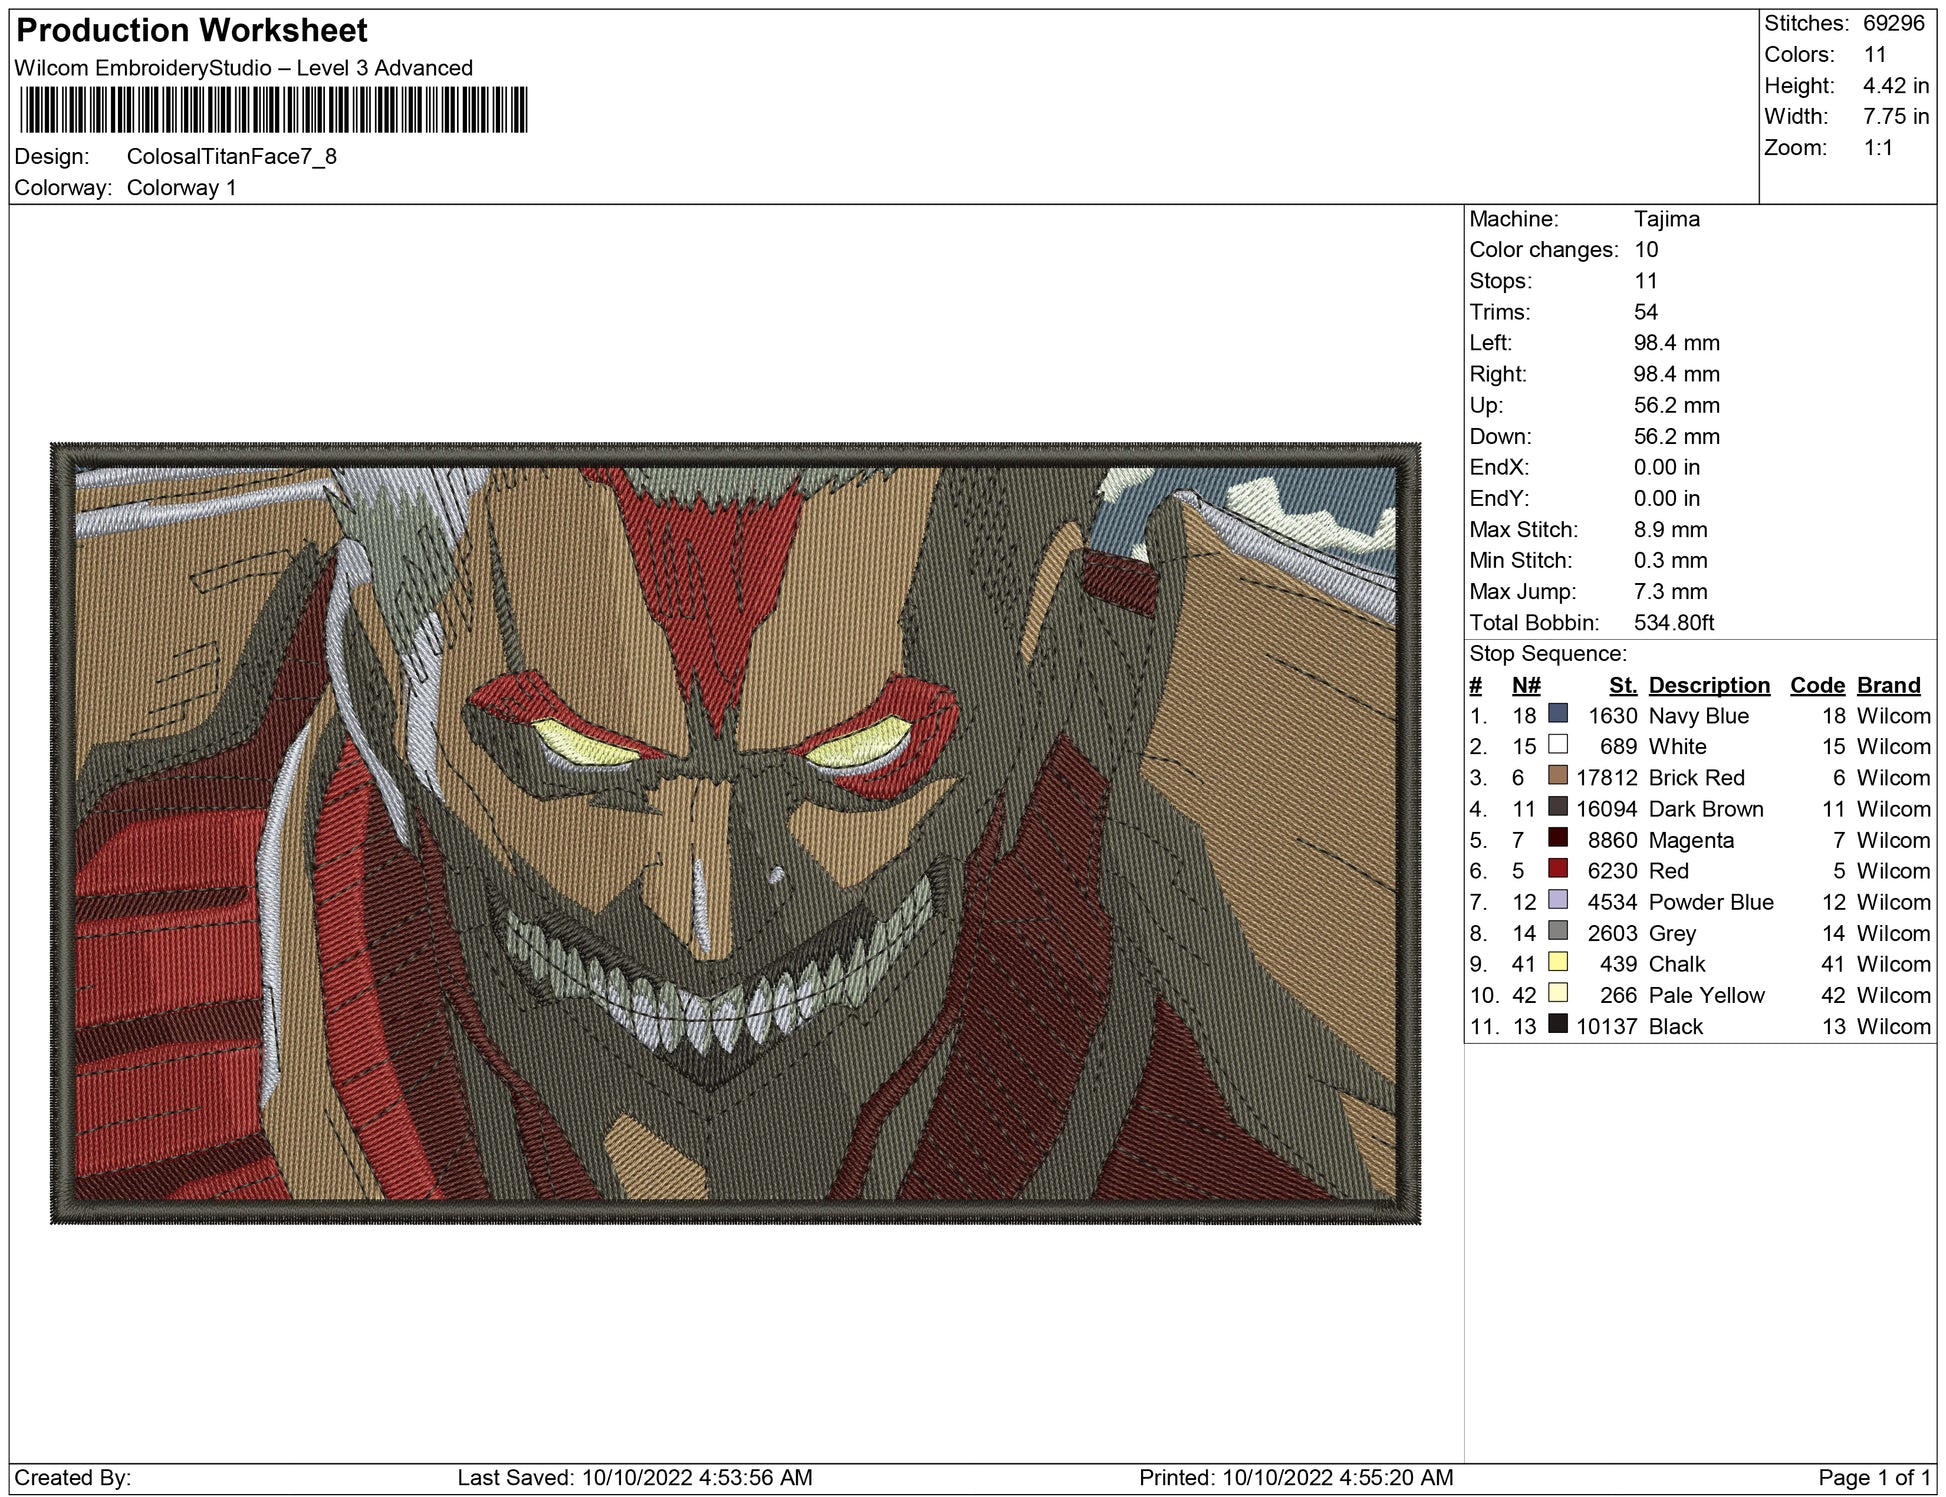This screenshot has height=1497, width=1946.
Task: Click the Brand column header
Action: point(1888,685)
